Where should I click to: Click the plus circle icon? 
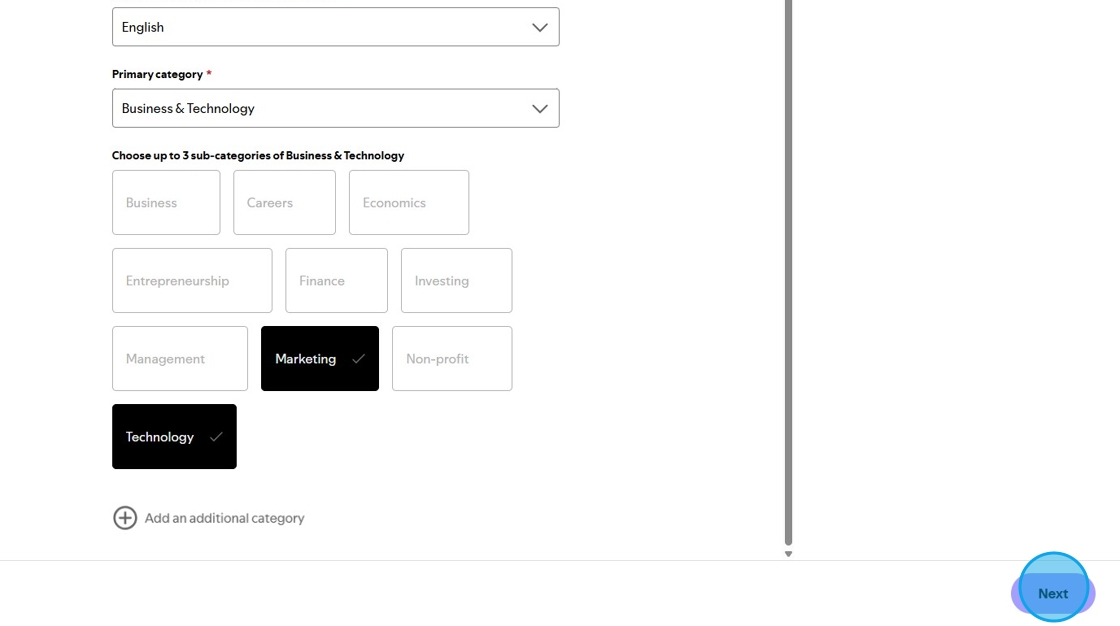click(x=125, y=518)
